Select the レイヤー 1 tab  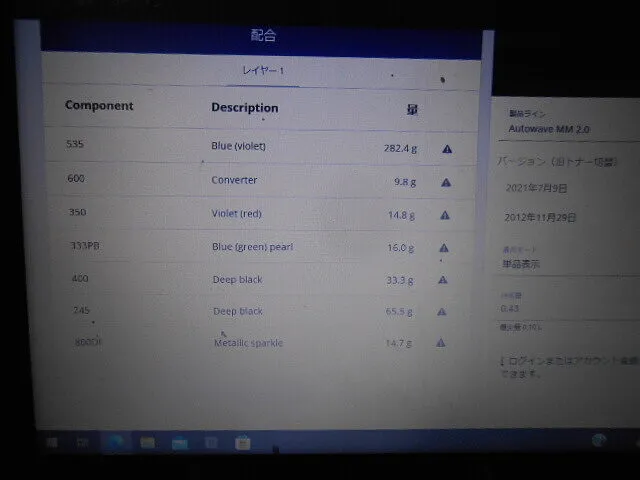(263, 71)
